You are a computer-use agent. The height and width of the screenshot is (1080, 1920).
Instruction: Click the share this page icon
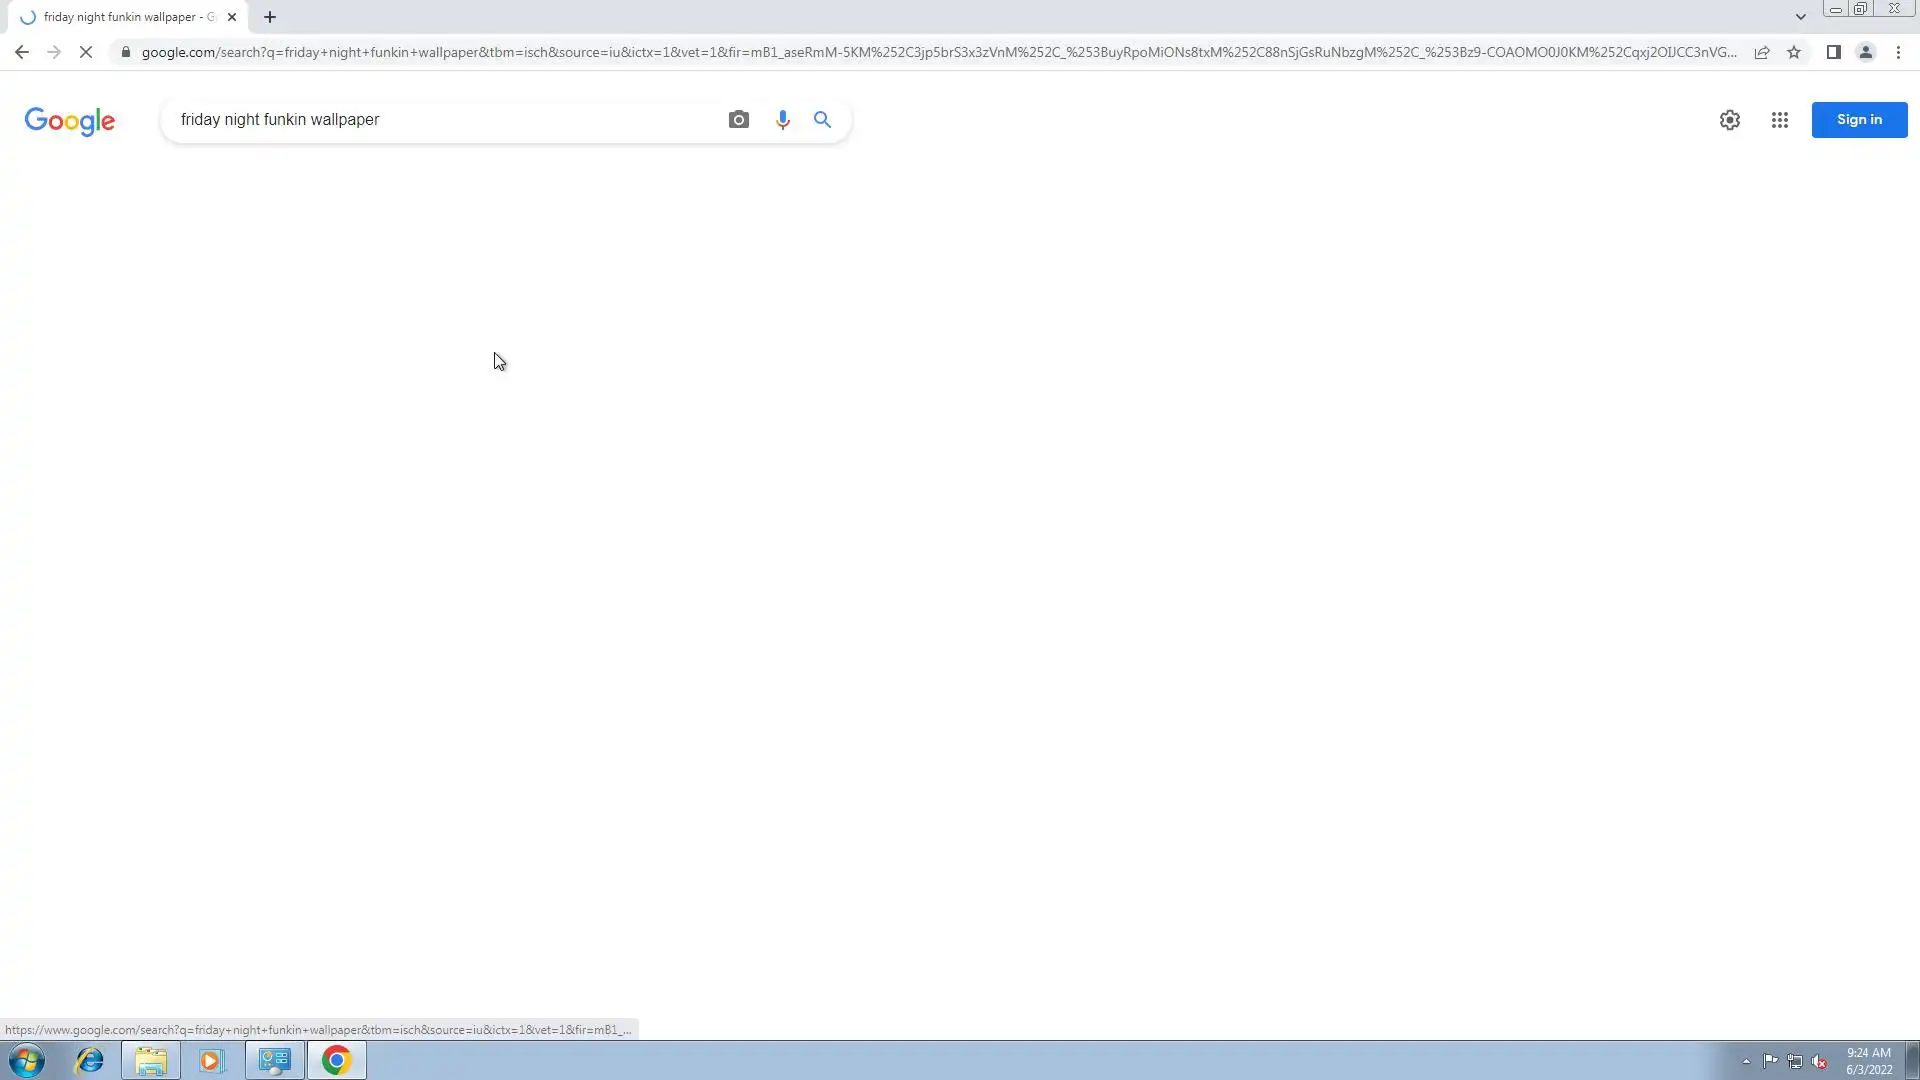click(1762, 52)
